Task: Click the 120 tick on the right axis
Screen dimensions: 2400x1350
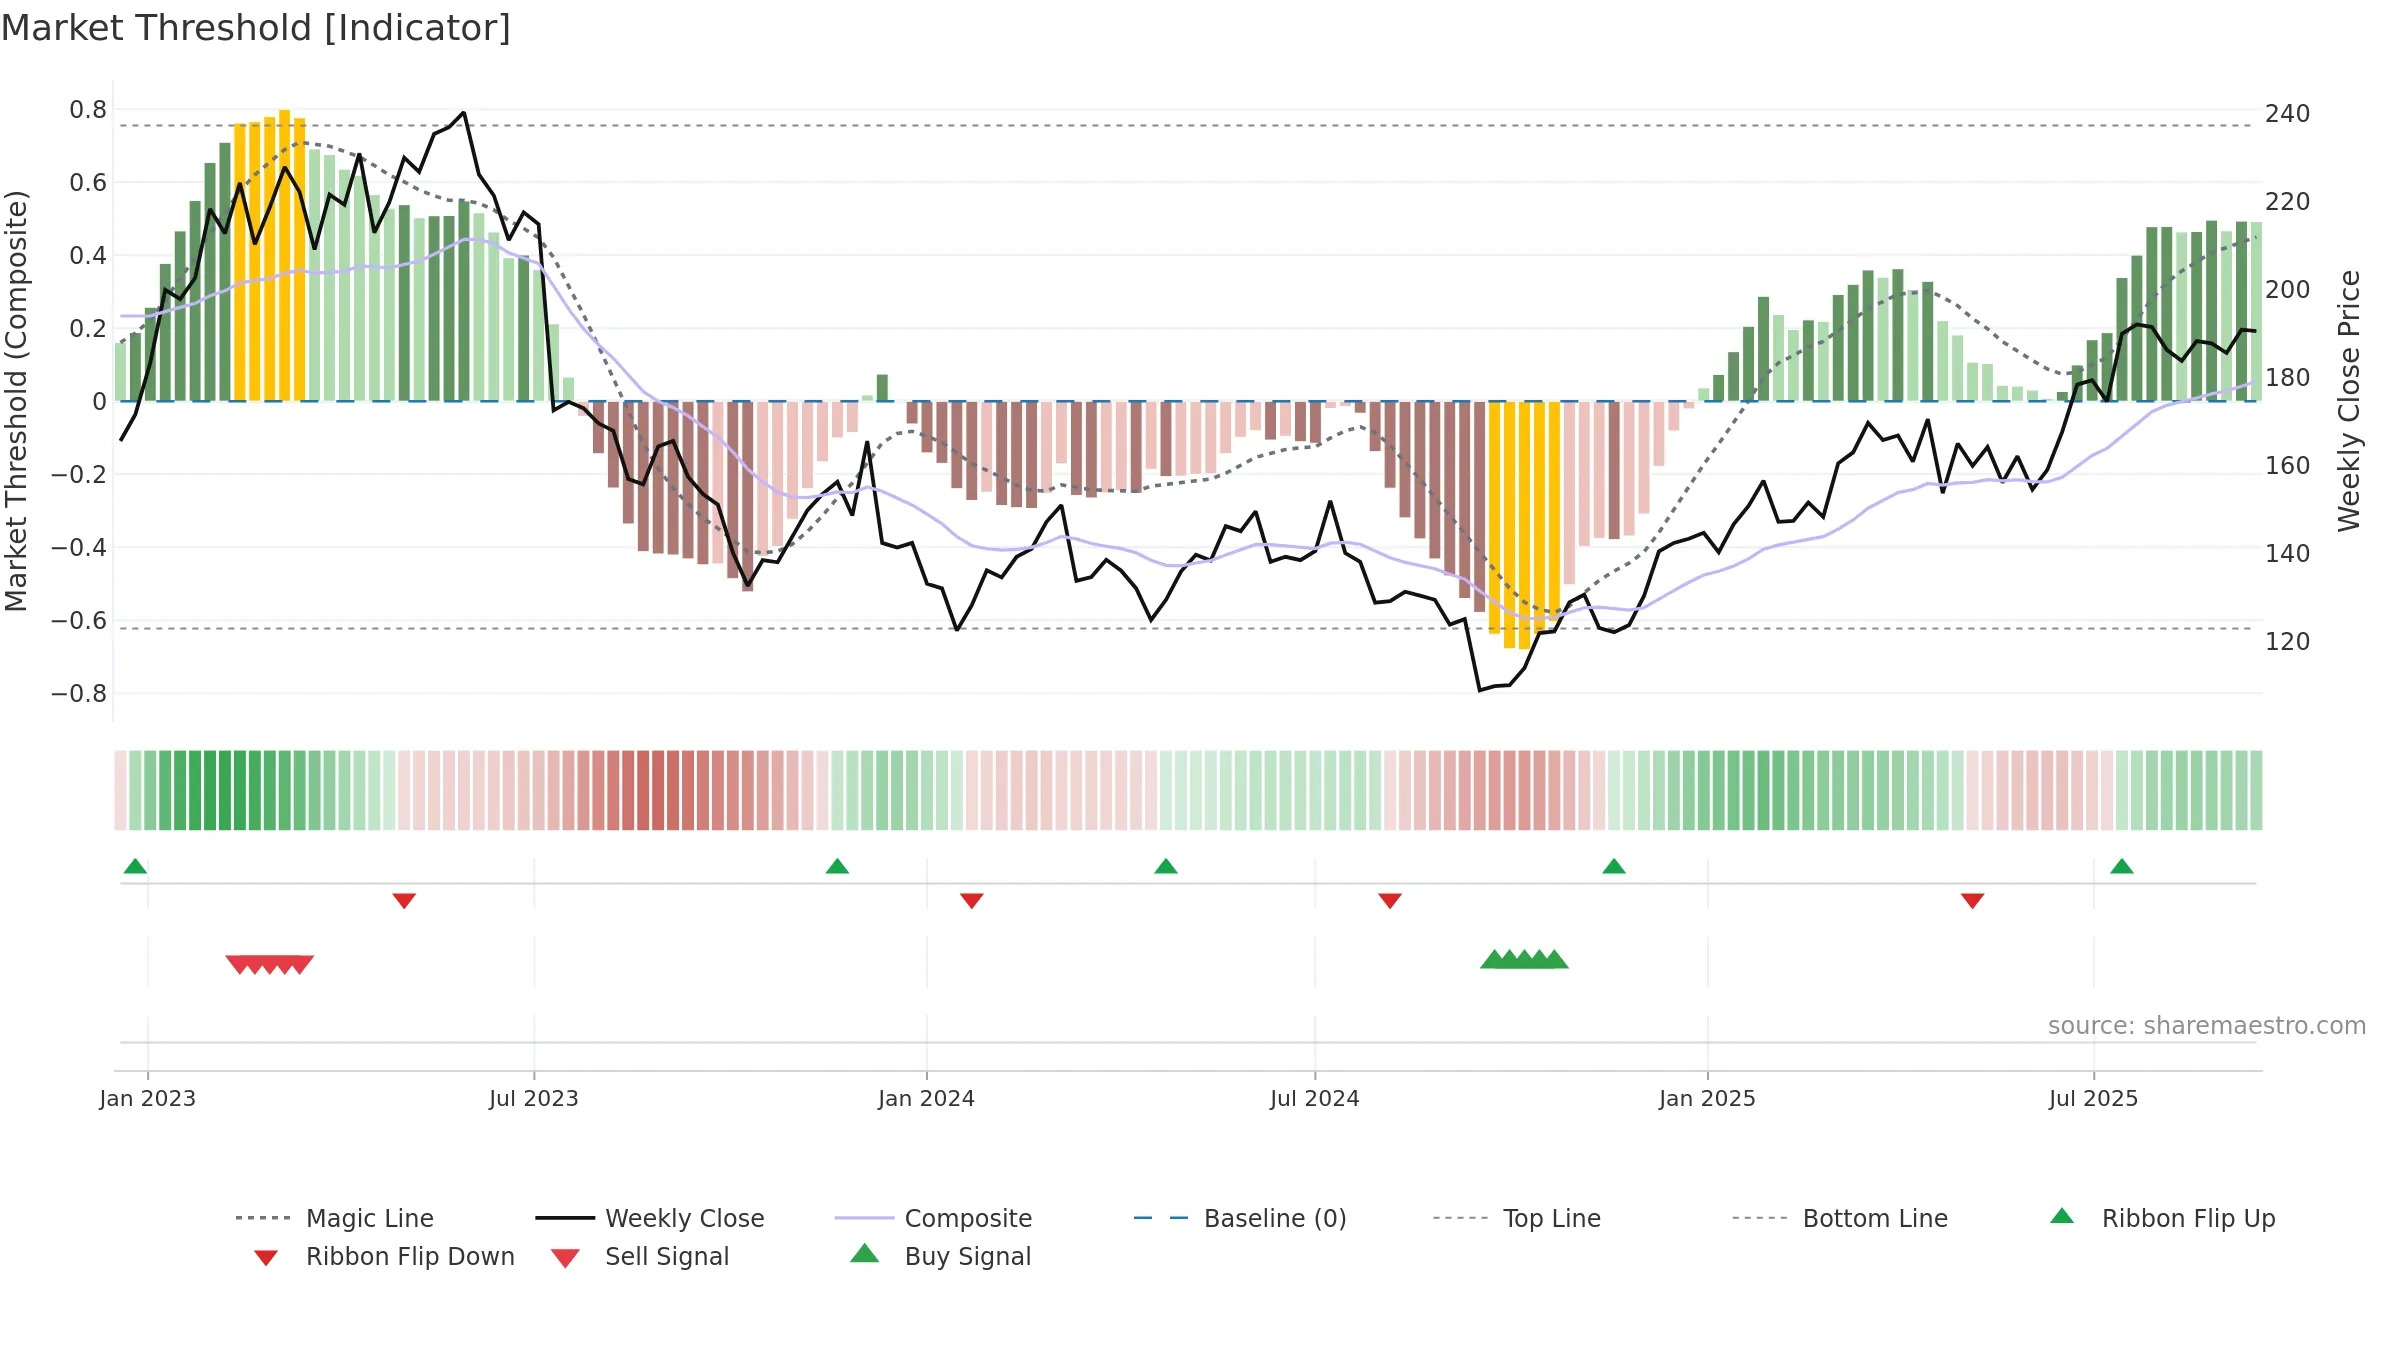Action: click(x=2288, y=642)
